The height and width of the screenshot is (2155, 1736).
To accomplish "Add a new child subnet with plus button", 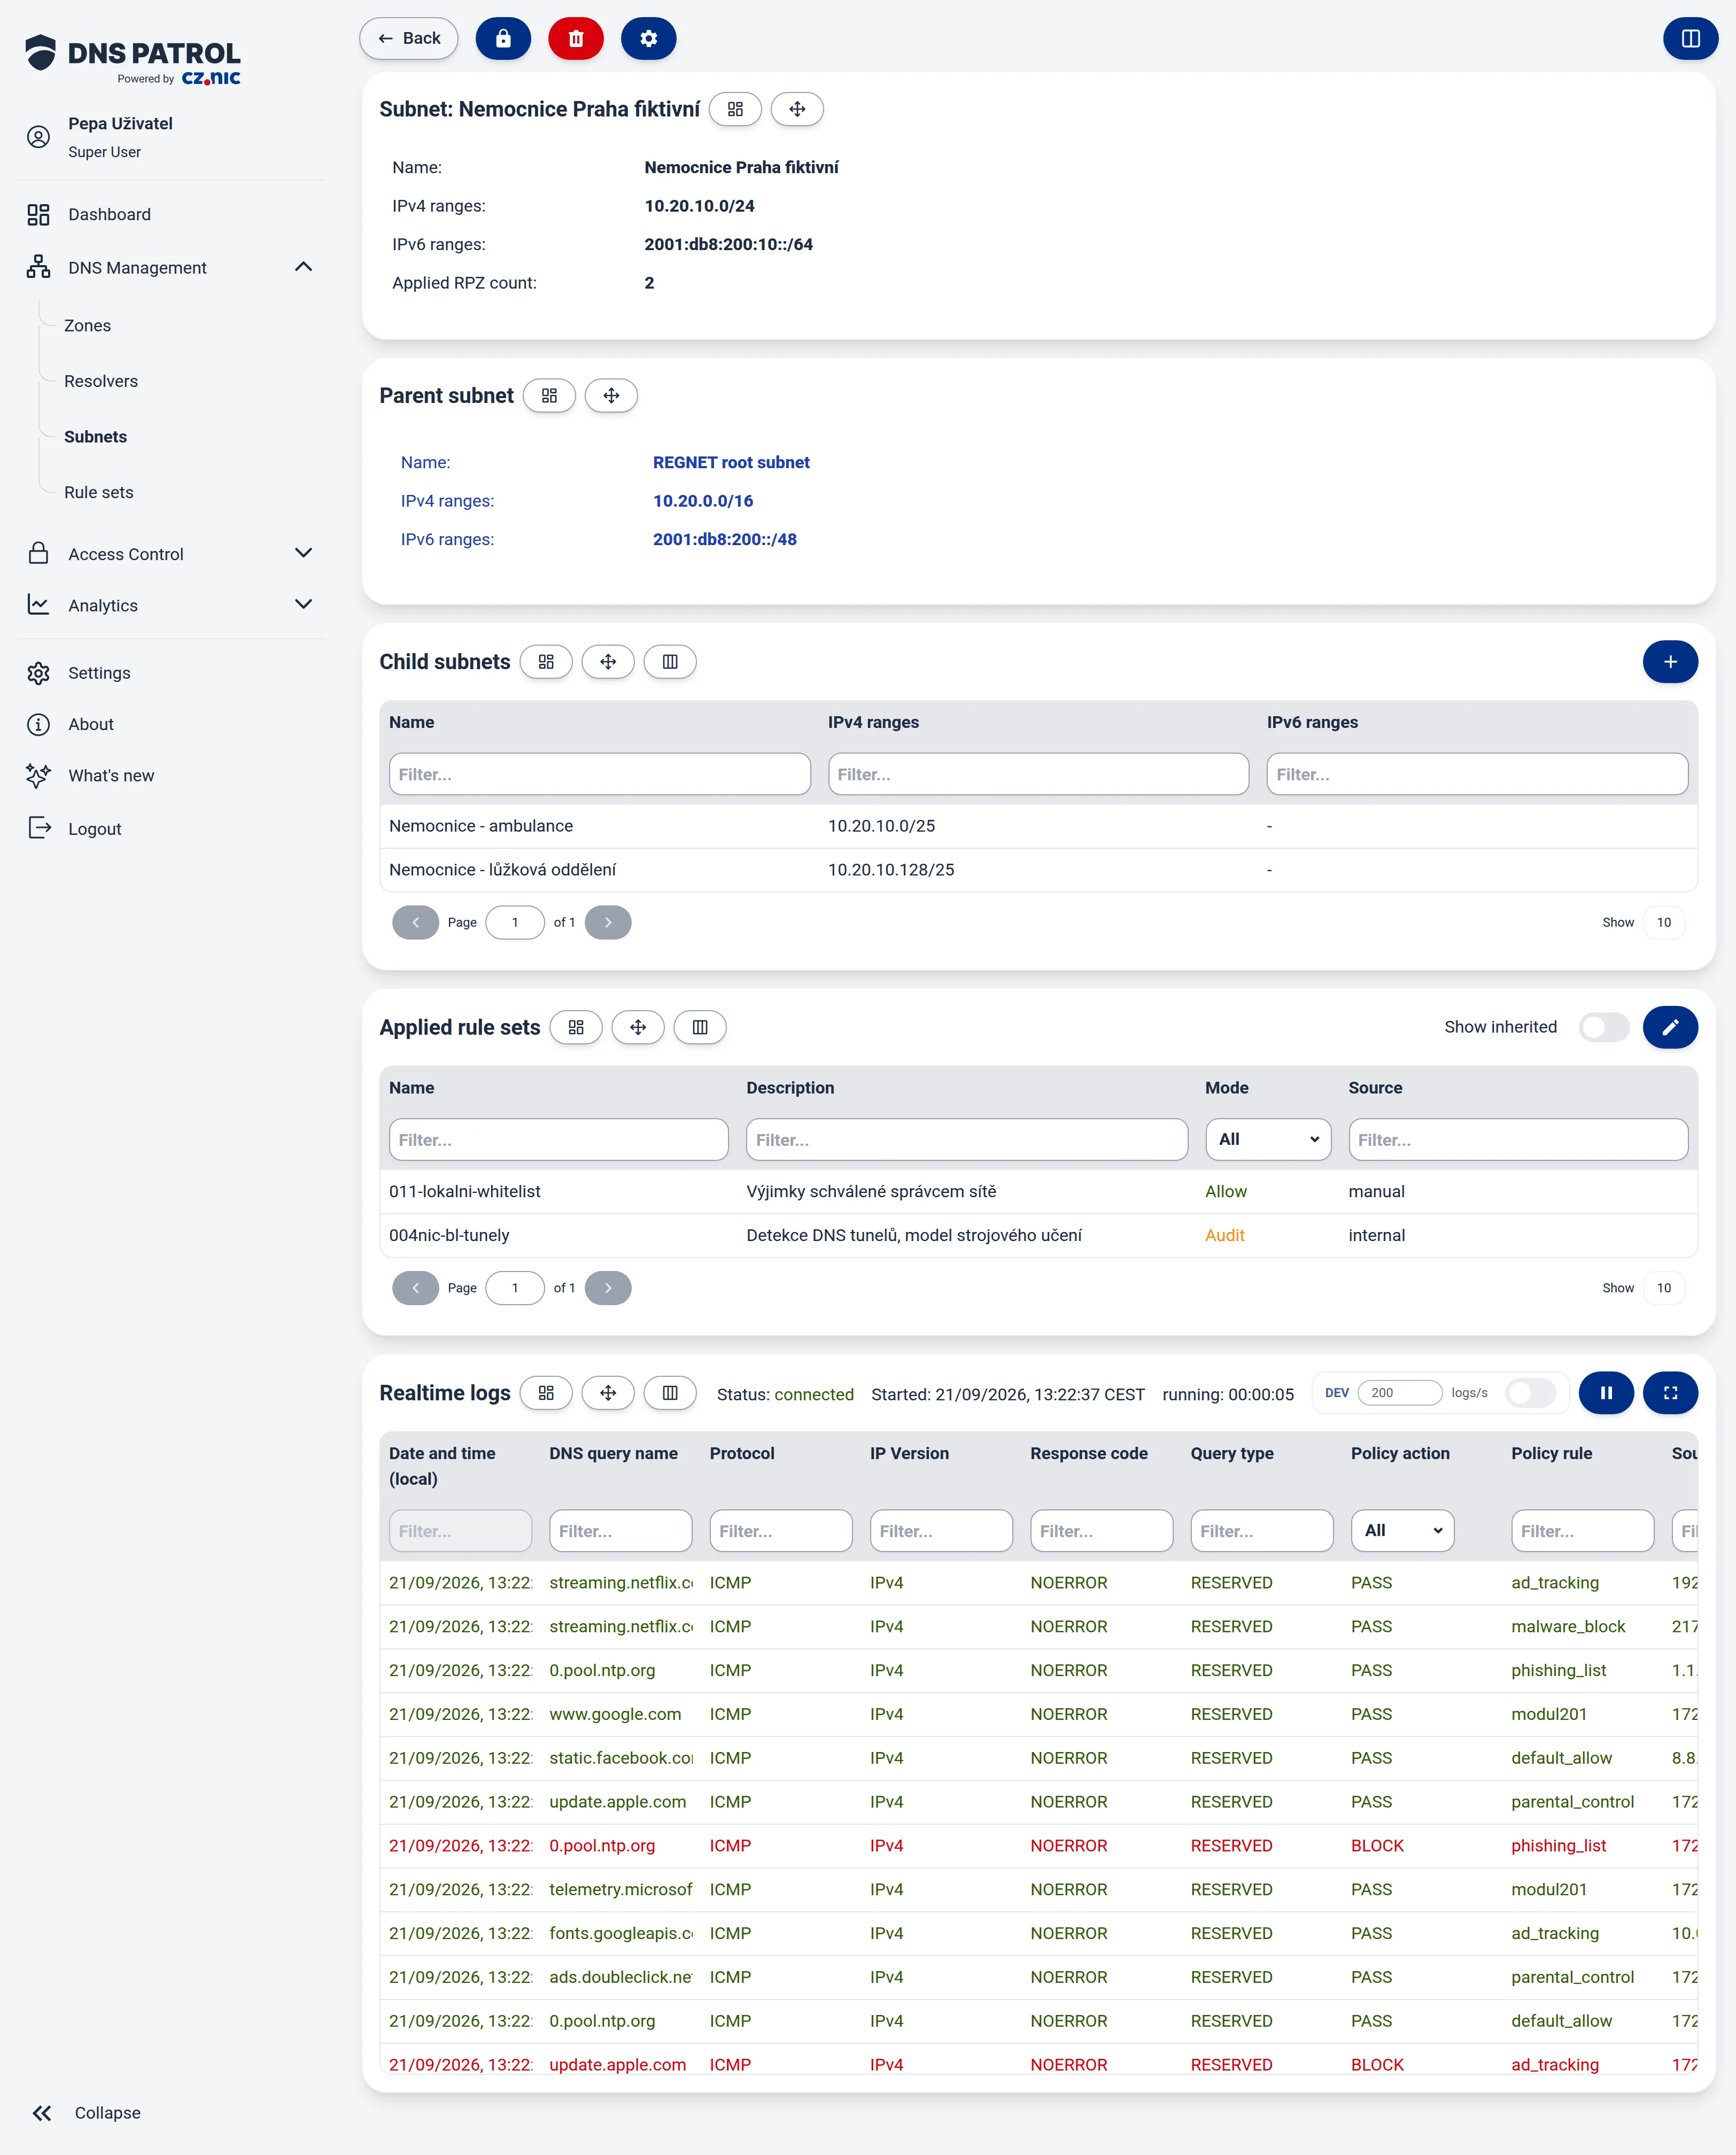I will click(1670, 662).
